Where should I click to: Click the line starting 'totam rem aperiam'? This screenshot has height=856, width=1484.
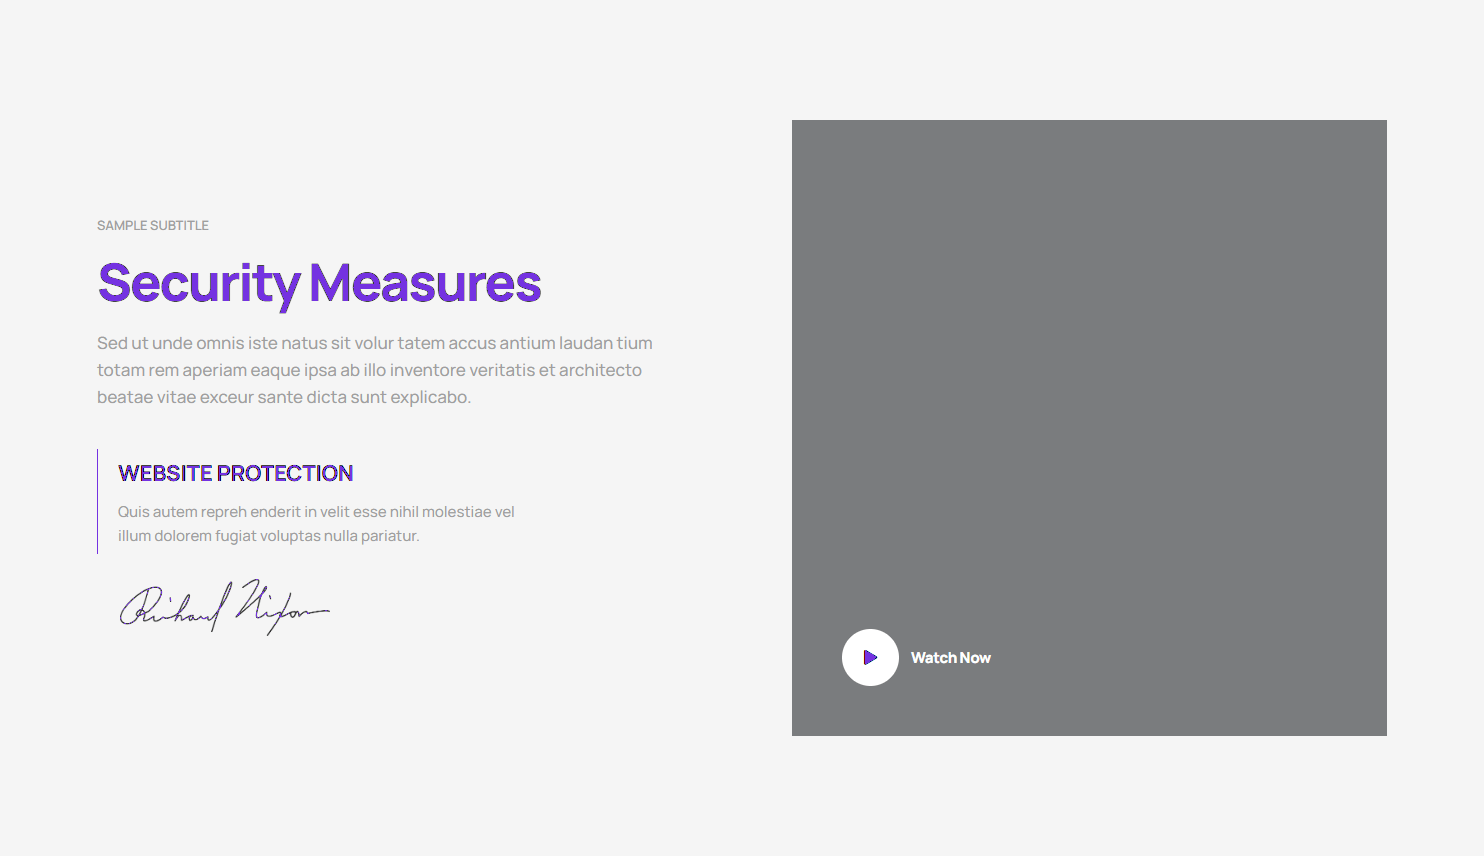tap(369, 370)
